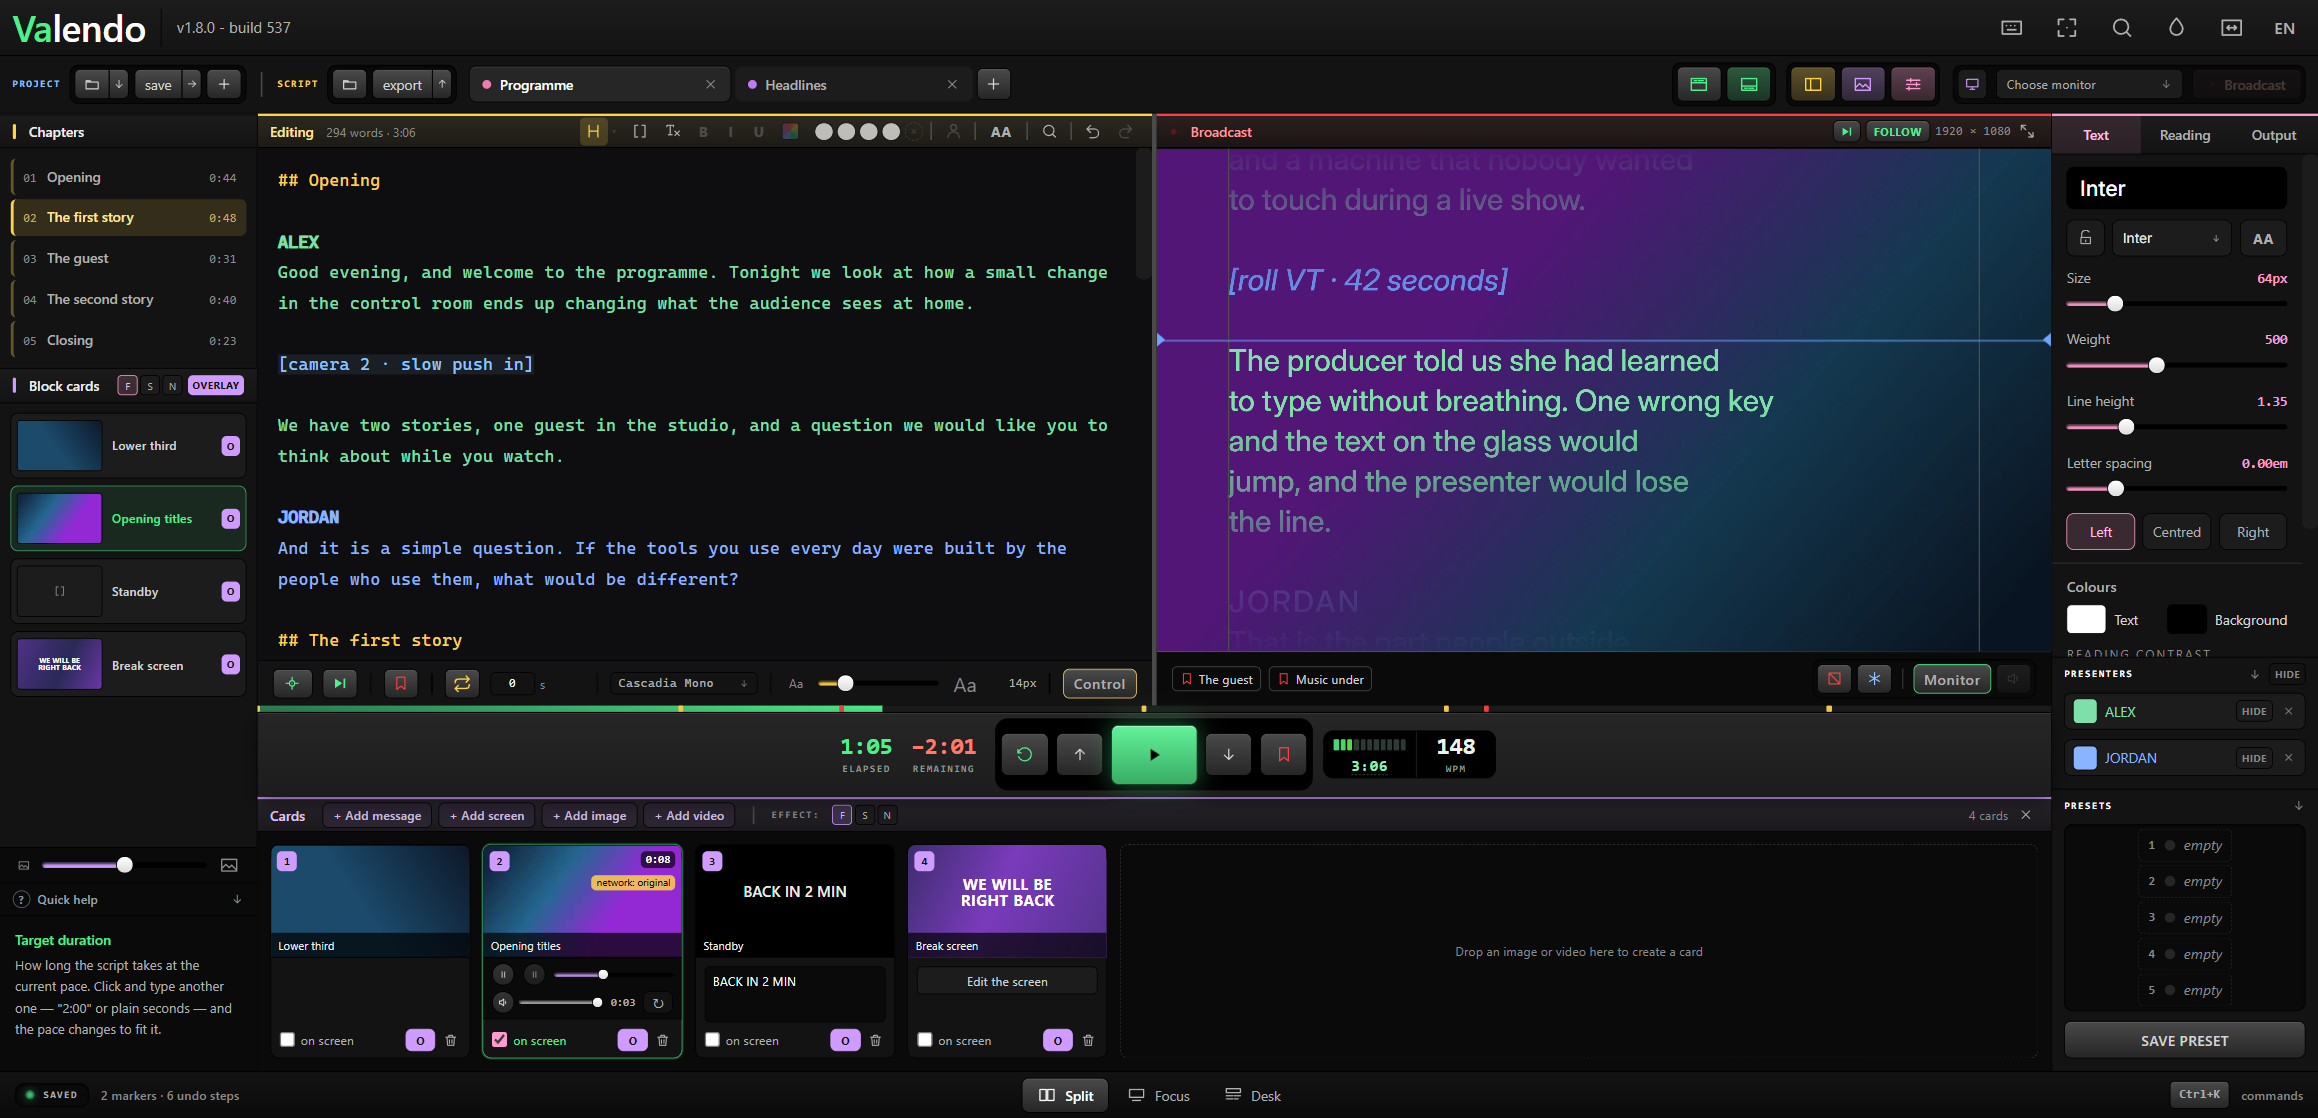Switch to the Reading settings tab
Screen dimensions: 2318x1118
[2185, 135]
